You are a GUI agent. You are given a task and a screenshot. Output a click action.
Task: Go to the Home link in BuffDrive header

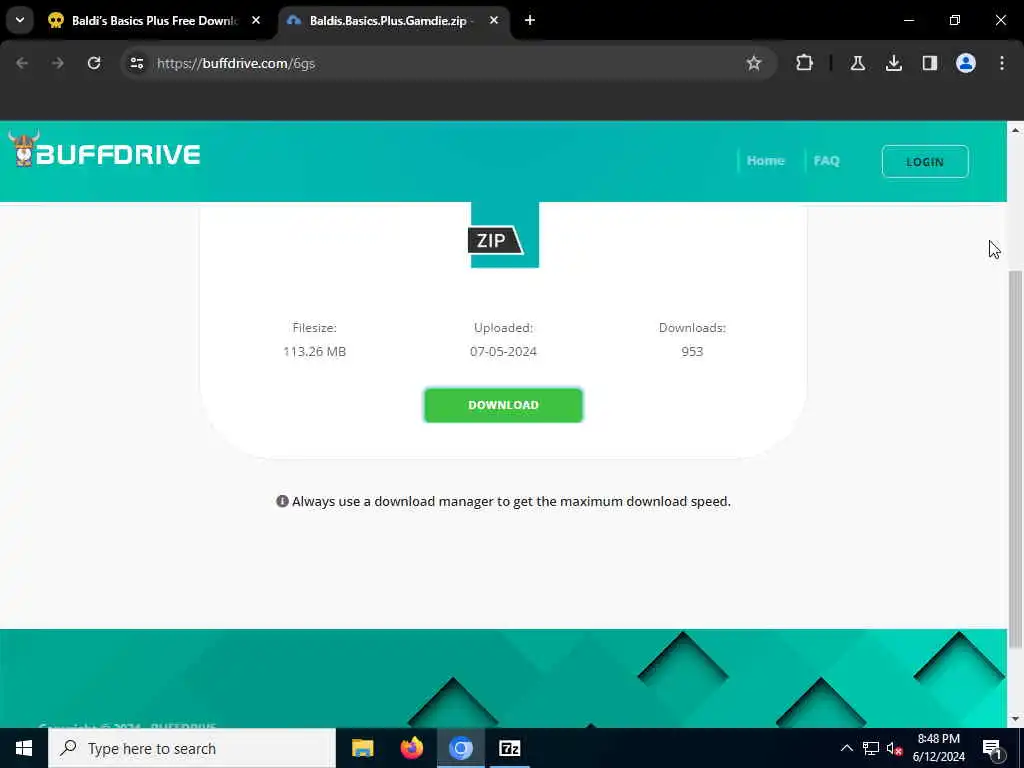click(765, 161)
